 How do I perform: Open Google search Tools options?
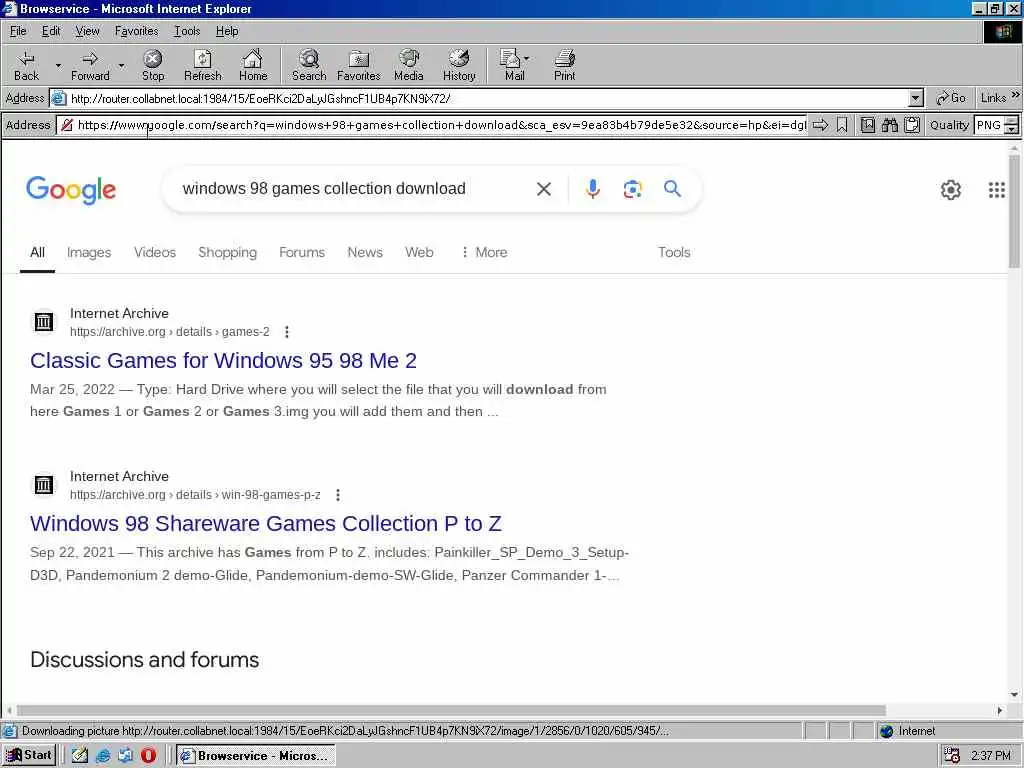point(674,252)
